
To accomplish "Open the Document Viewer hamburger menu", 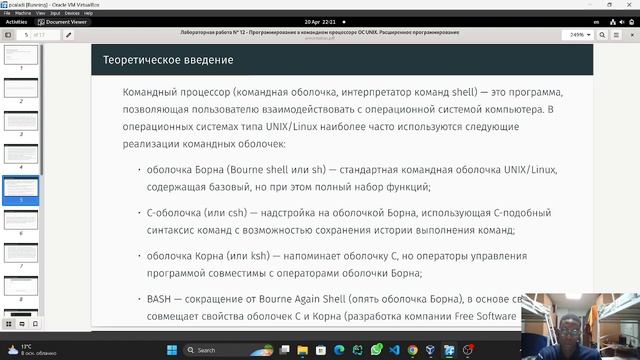I will point(616,35).
